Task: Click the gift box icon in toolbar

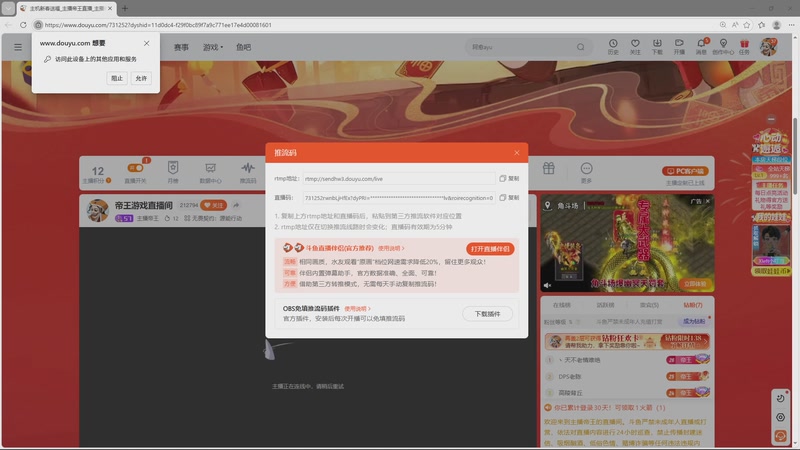Action: tap(548, 168)
